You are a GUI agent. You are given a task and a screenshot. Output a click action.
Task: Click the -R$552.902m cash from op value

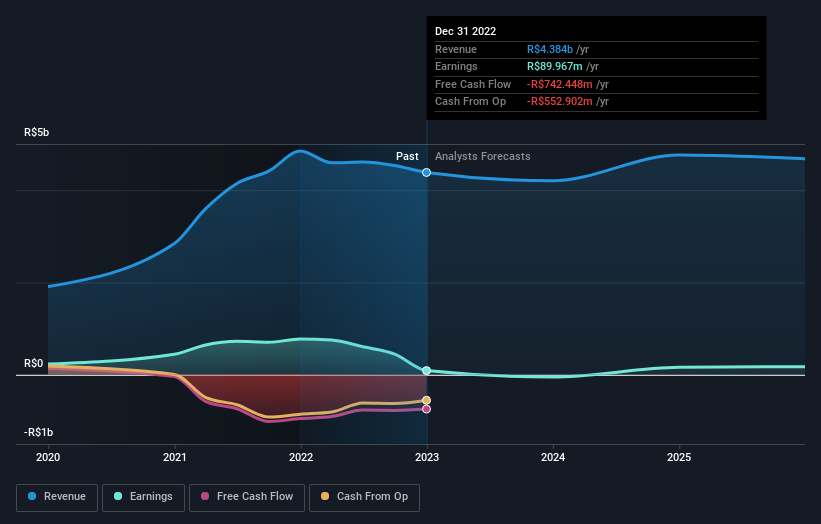[560, 102]
